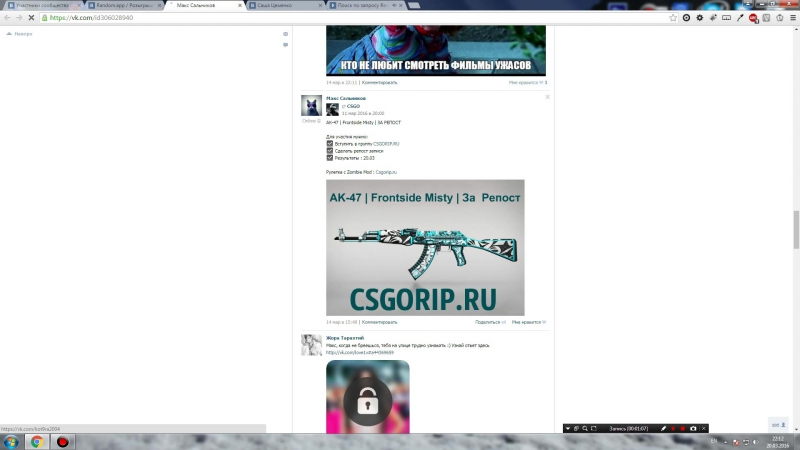Close the recorder toolbar with its X
800x450 pixels.
704,429
